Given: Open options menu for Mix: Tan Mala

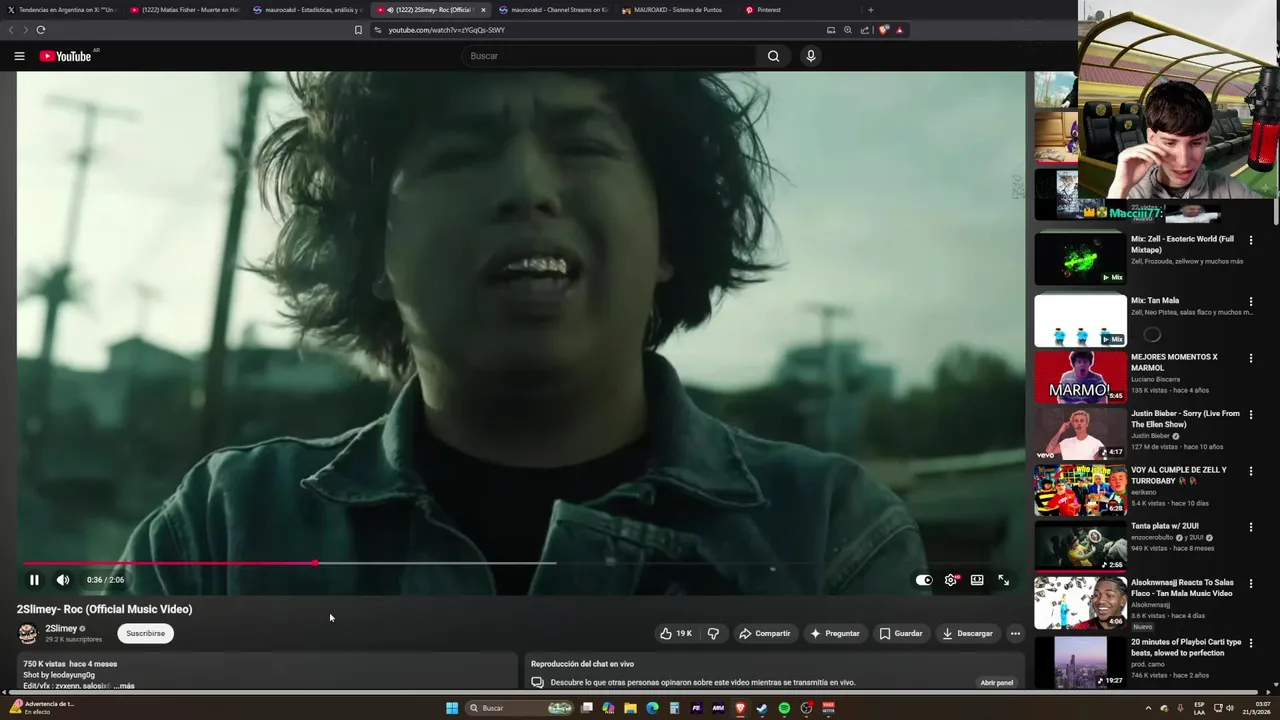Looking at the screenshot, I should [1250, 301].
